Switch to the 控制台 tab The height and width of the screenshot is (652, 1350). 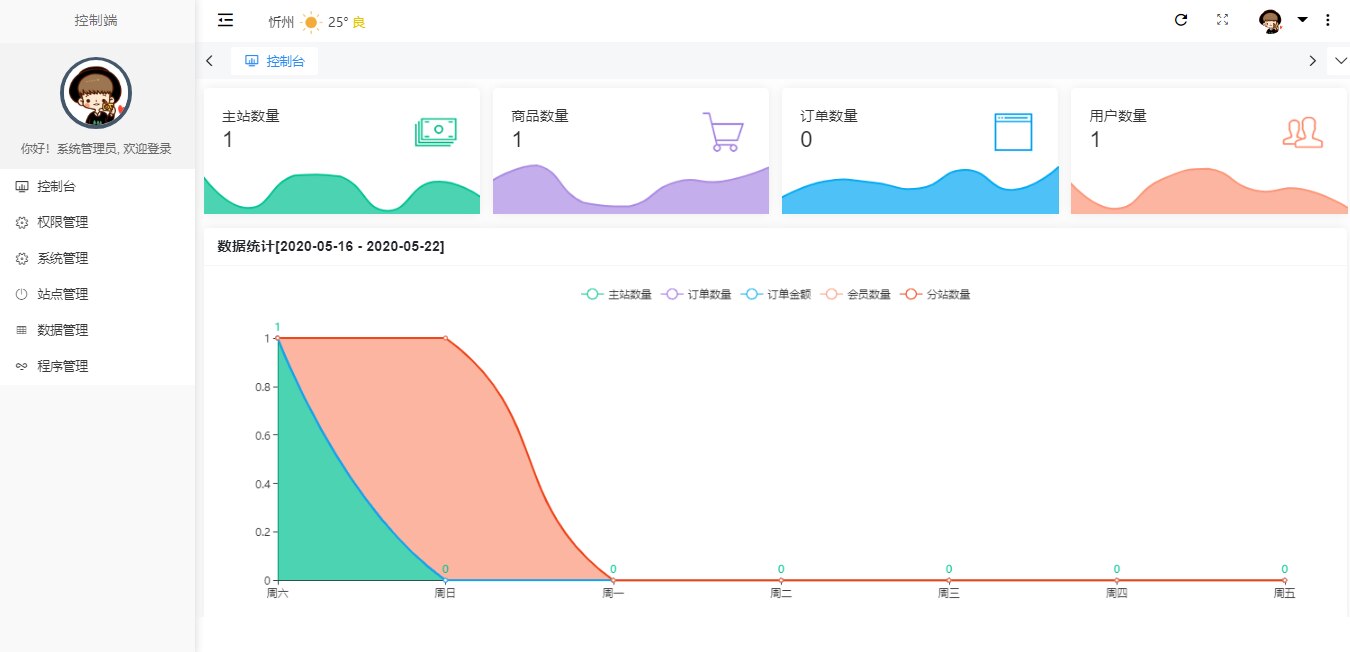pyautogui.click(x=274, y=60)
